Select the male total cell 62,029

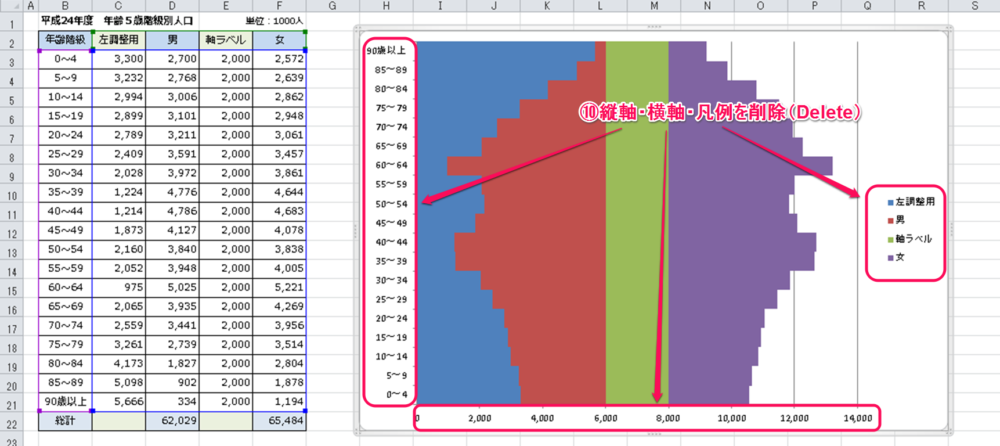[172, 424]
